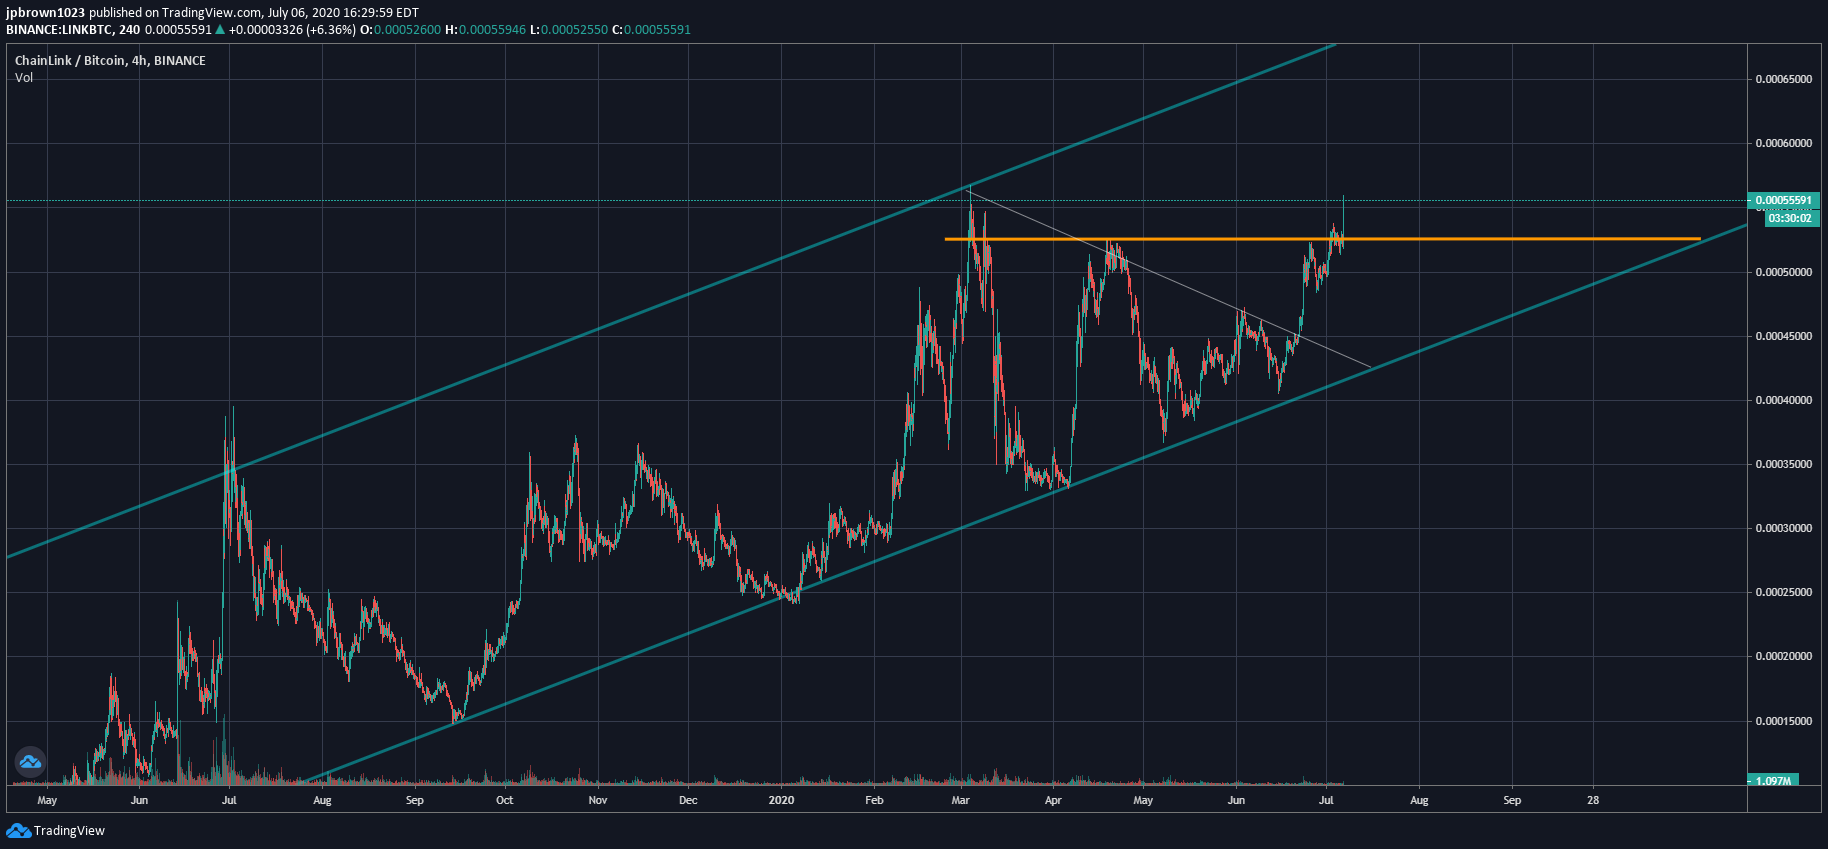Image resolution: width=1828 pixels, height=849 pixels.
Task: Click the change value +0.00003326 (+6.36%)
Action: [292, 29]
